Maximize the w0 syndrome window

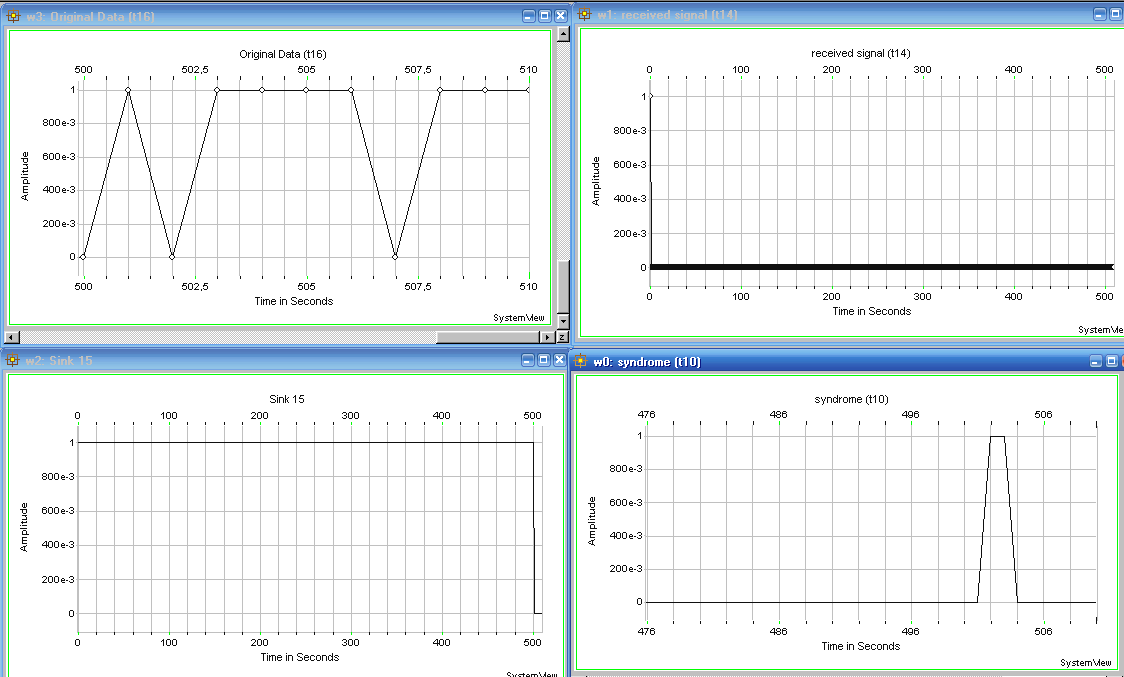coord(1112,361)
